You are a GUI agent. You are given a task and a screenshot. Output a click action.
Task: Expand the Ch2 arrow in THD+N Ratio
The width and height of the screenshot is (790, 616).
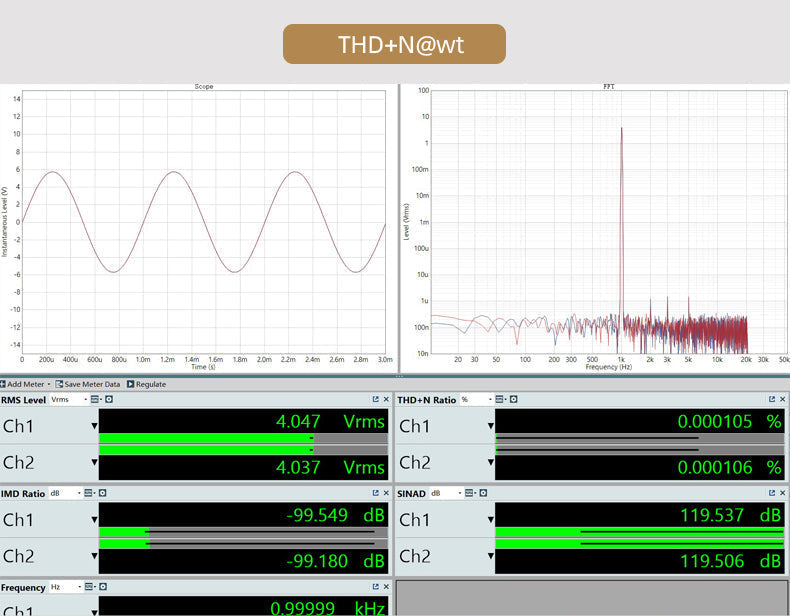coord(490,463)
